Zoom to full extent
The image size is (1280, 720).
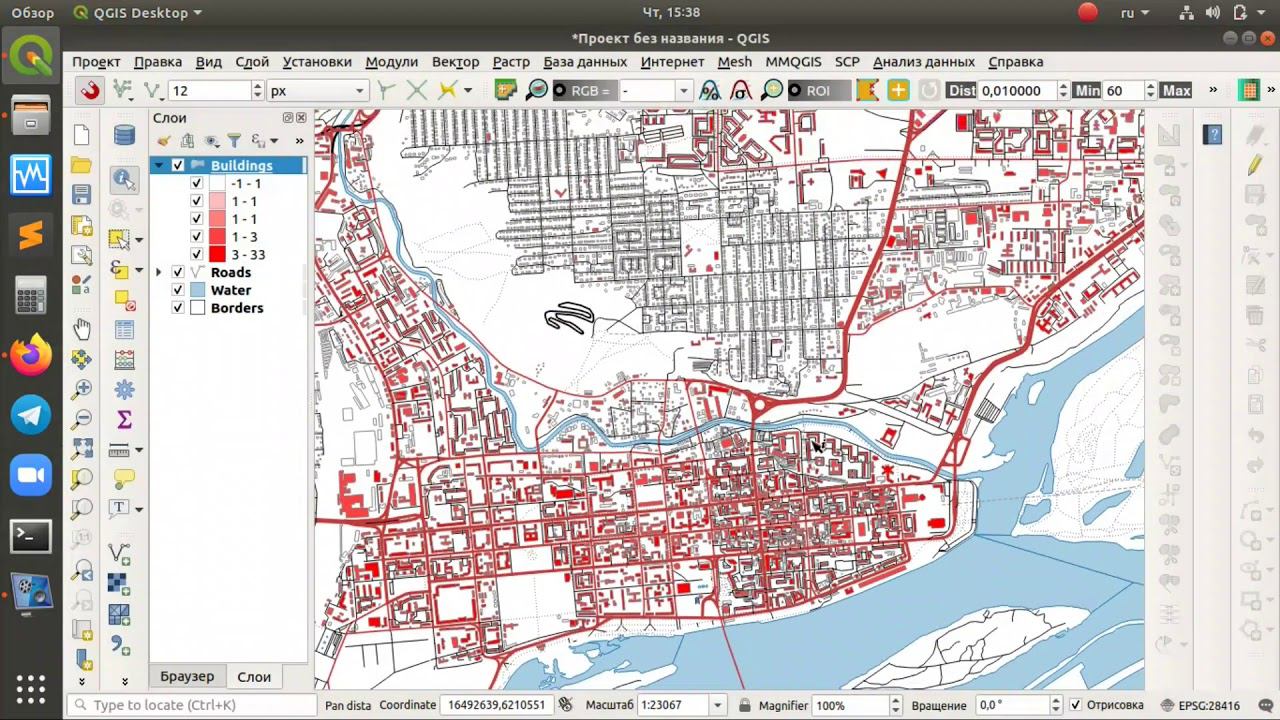click(82, 449)
